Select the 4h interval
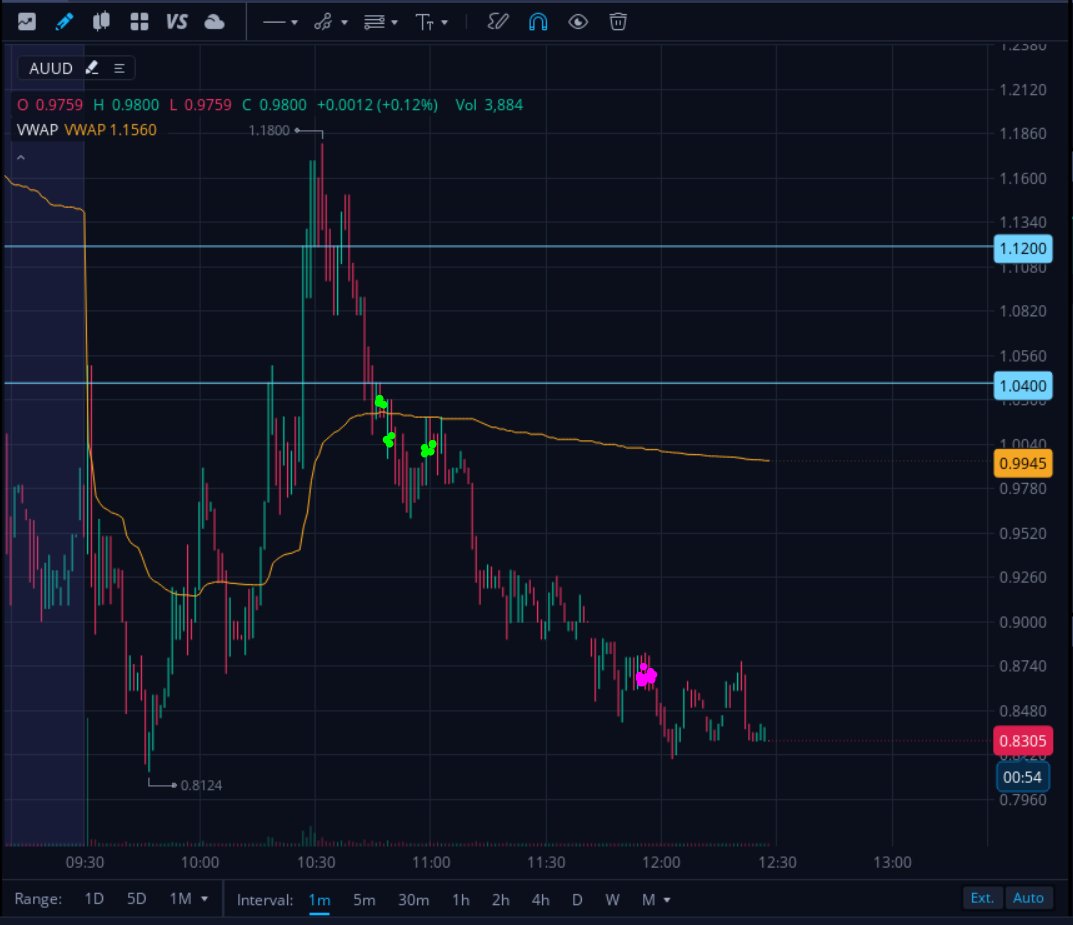Screen dimensions: 1073x925 click(541, 900)
